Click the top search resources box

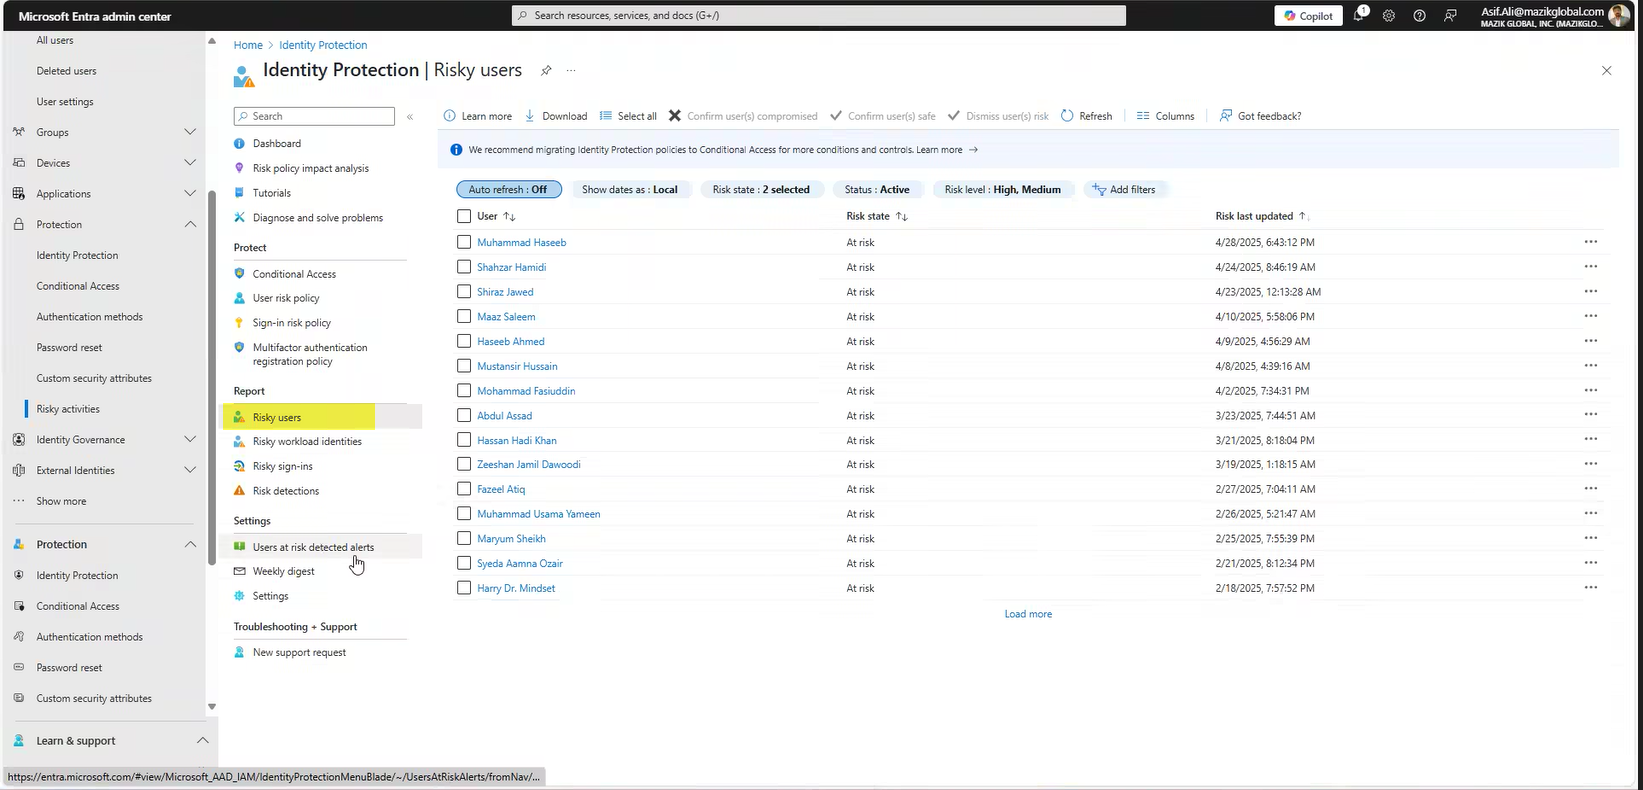tap(819, 16)
